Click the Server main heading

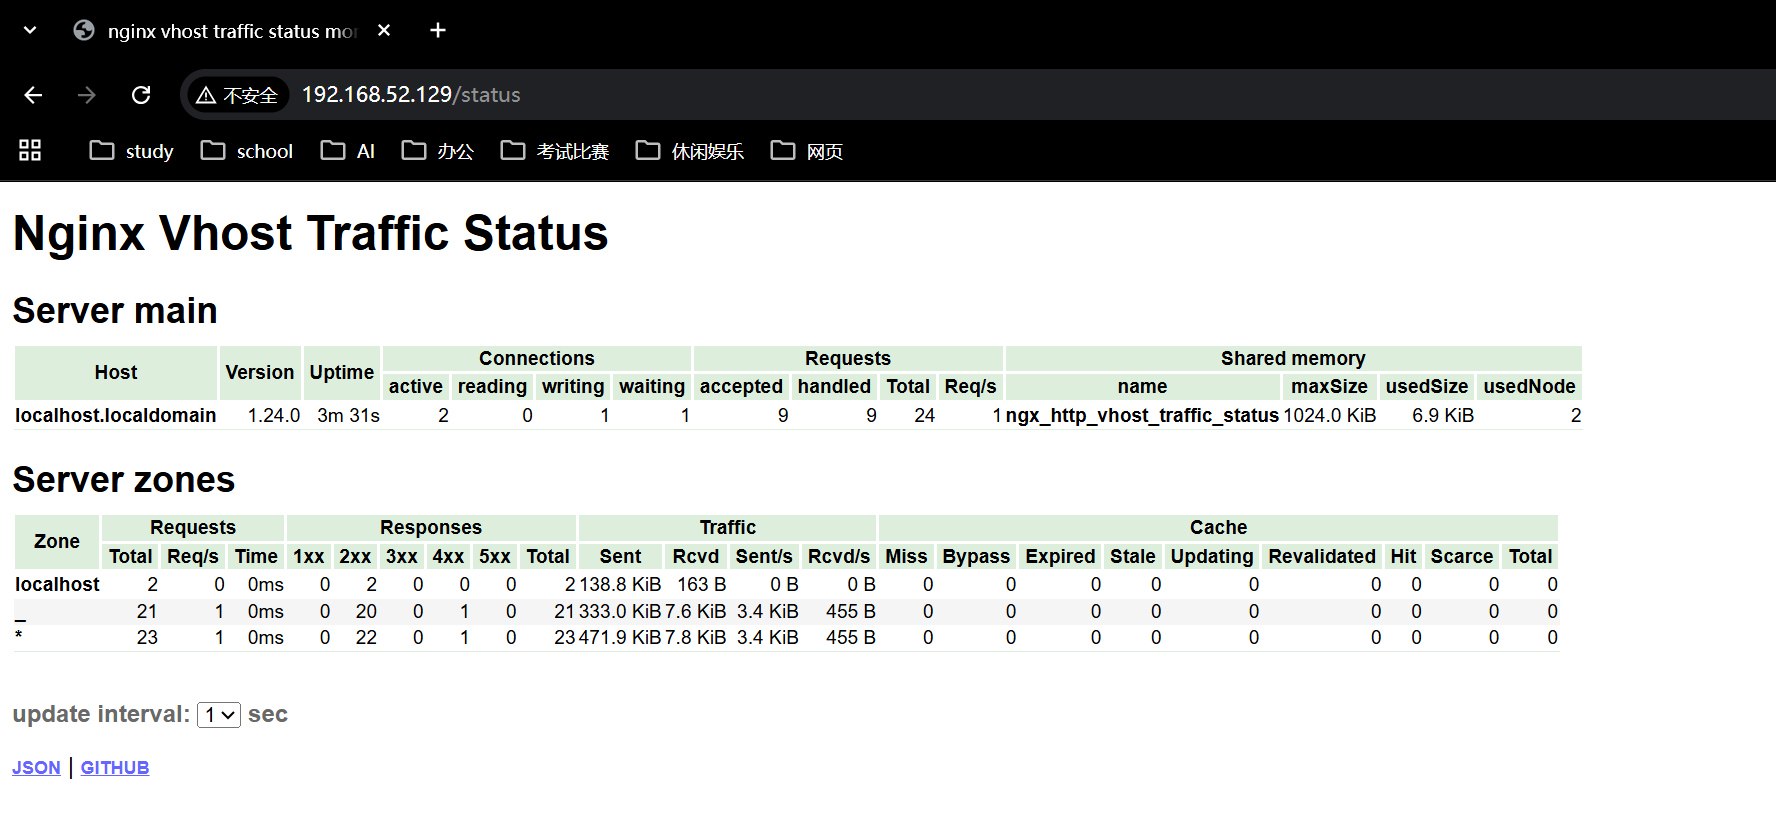pos(115,311)
